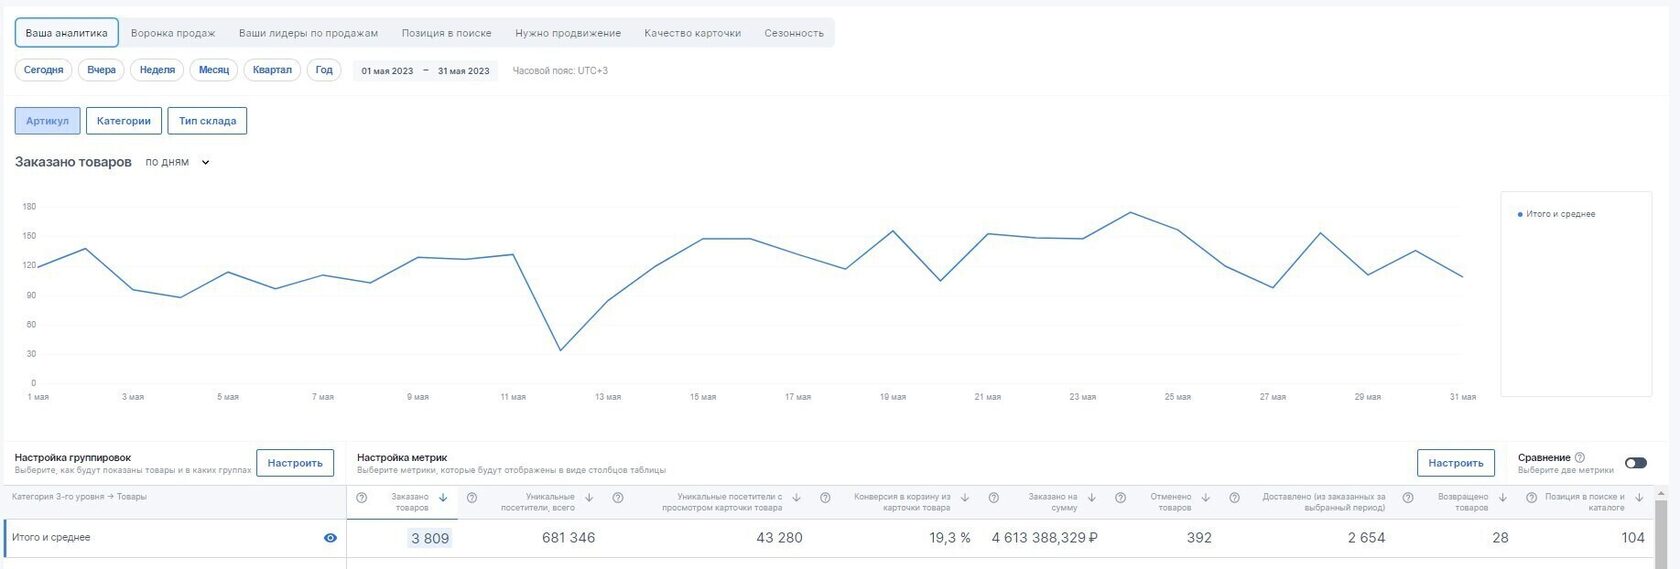
Task: Switch to 'Качество карточки' tab
Action: click(x=692, y=33)
